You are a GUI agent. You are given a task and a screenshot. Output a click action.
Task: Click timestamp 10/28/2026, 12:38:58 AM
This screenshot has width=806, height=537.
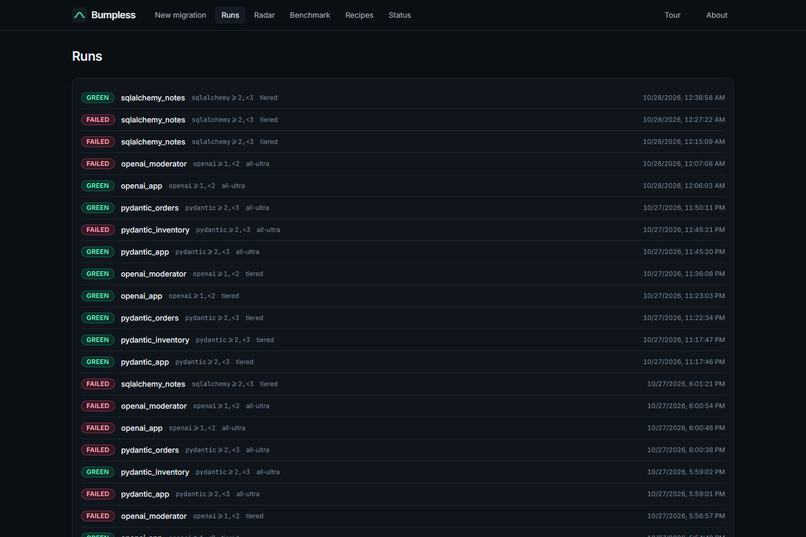coord(684,98)
